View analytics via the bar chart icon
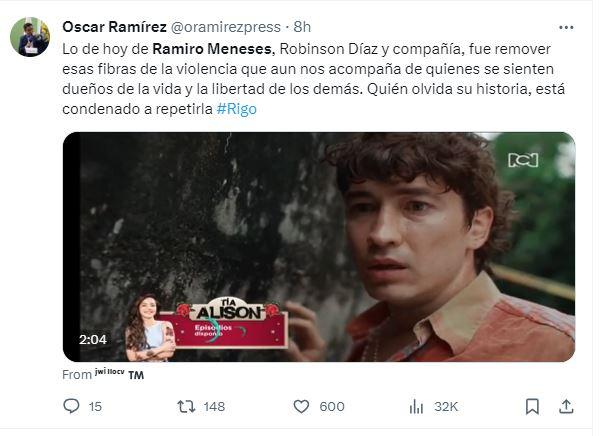The height and width of the screenshot is (436, 599). click(x=416, y=407)
